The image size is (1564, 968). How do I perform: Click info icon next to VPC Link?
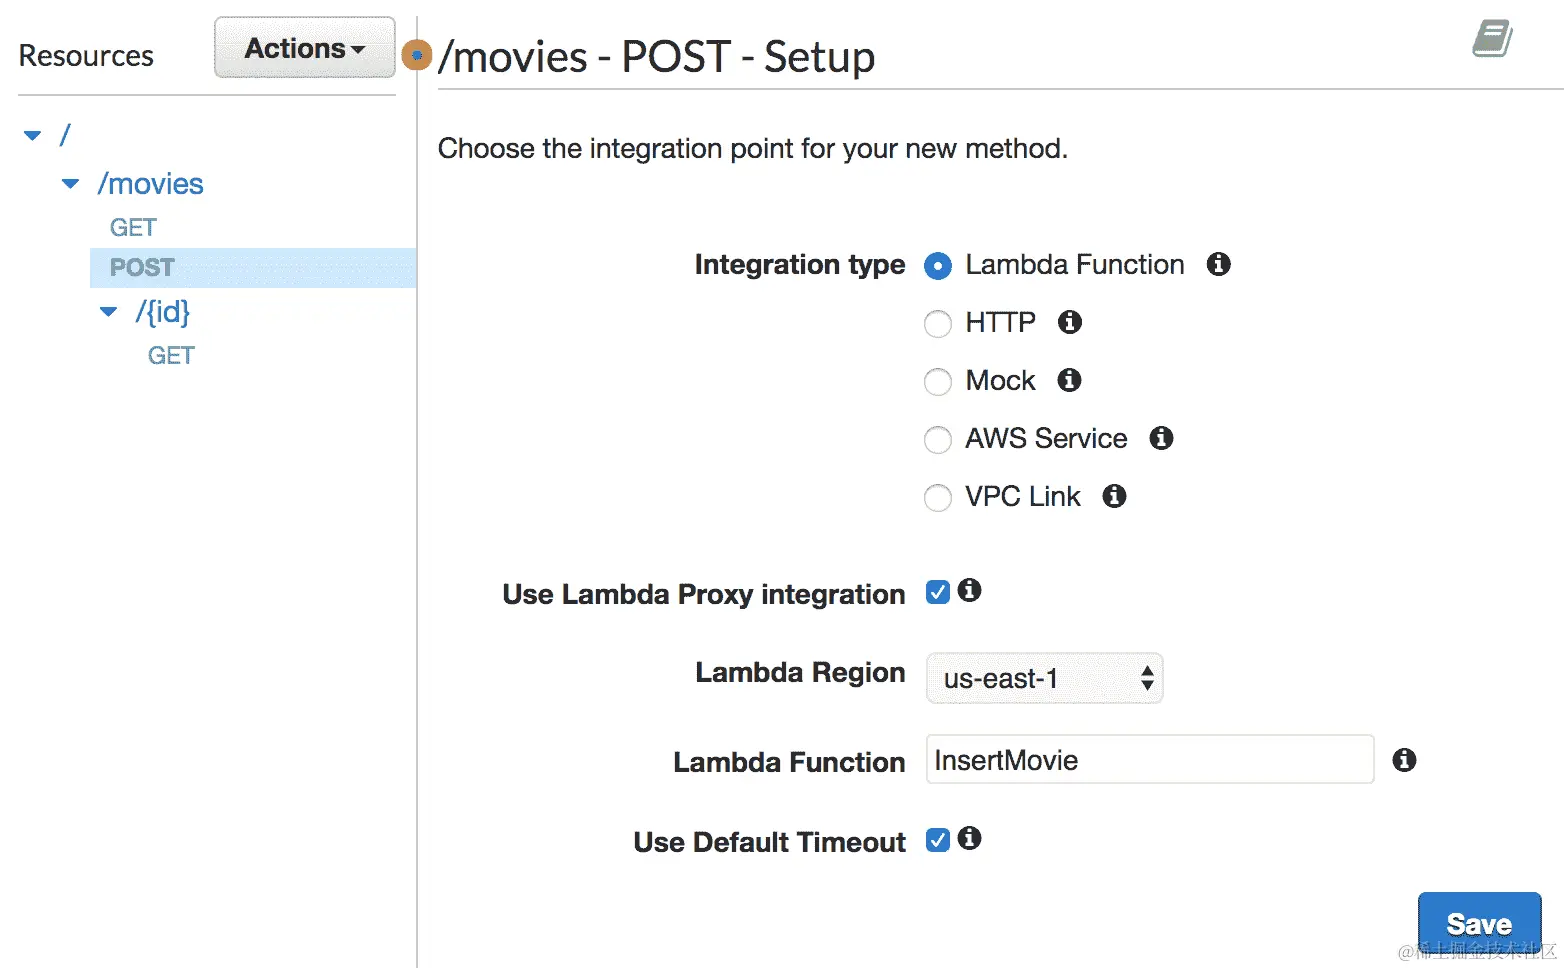1114,496
